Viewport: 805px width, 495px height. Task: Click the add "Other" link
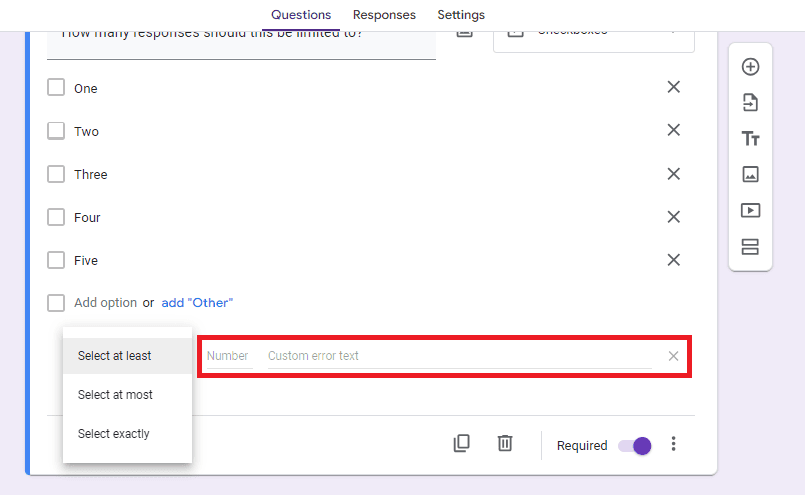197,303
